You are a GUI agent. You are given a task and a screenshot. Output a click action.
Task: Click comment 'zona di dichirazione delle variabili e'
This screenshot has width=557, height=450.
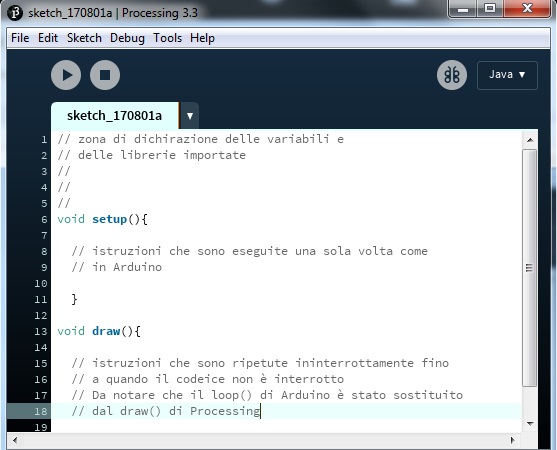pos(211,139)
